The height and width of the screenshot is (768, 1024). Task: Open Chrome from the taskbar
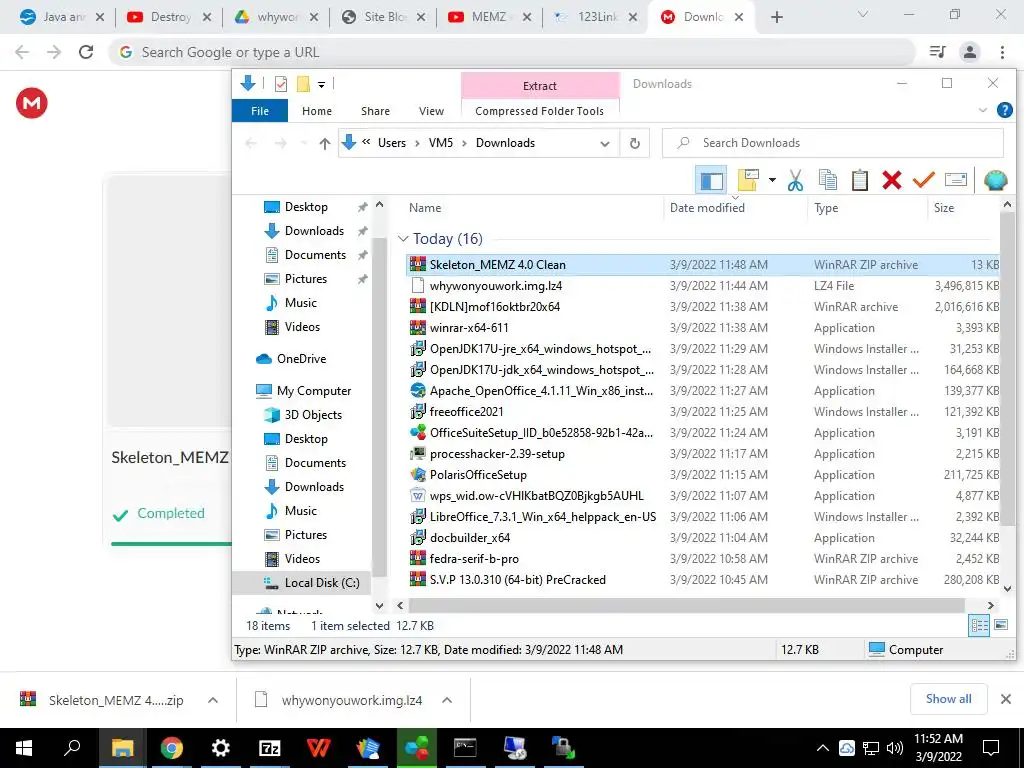172,748
